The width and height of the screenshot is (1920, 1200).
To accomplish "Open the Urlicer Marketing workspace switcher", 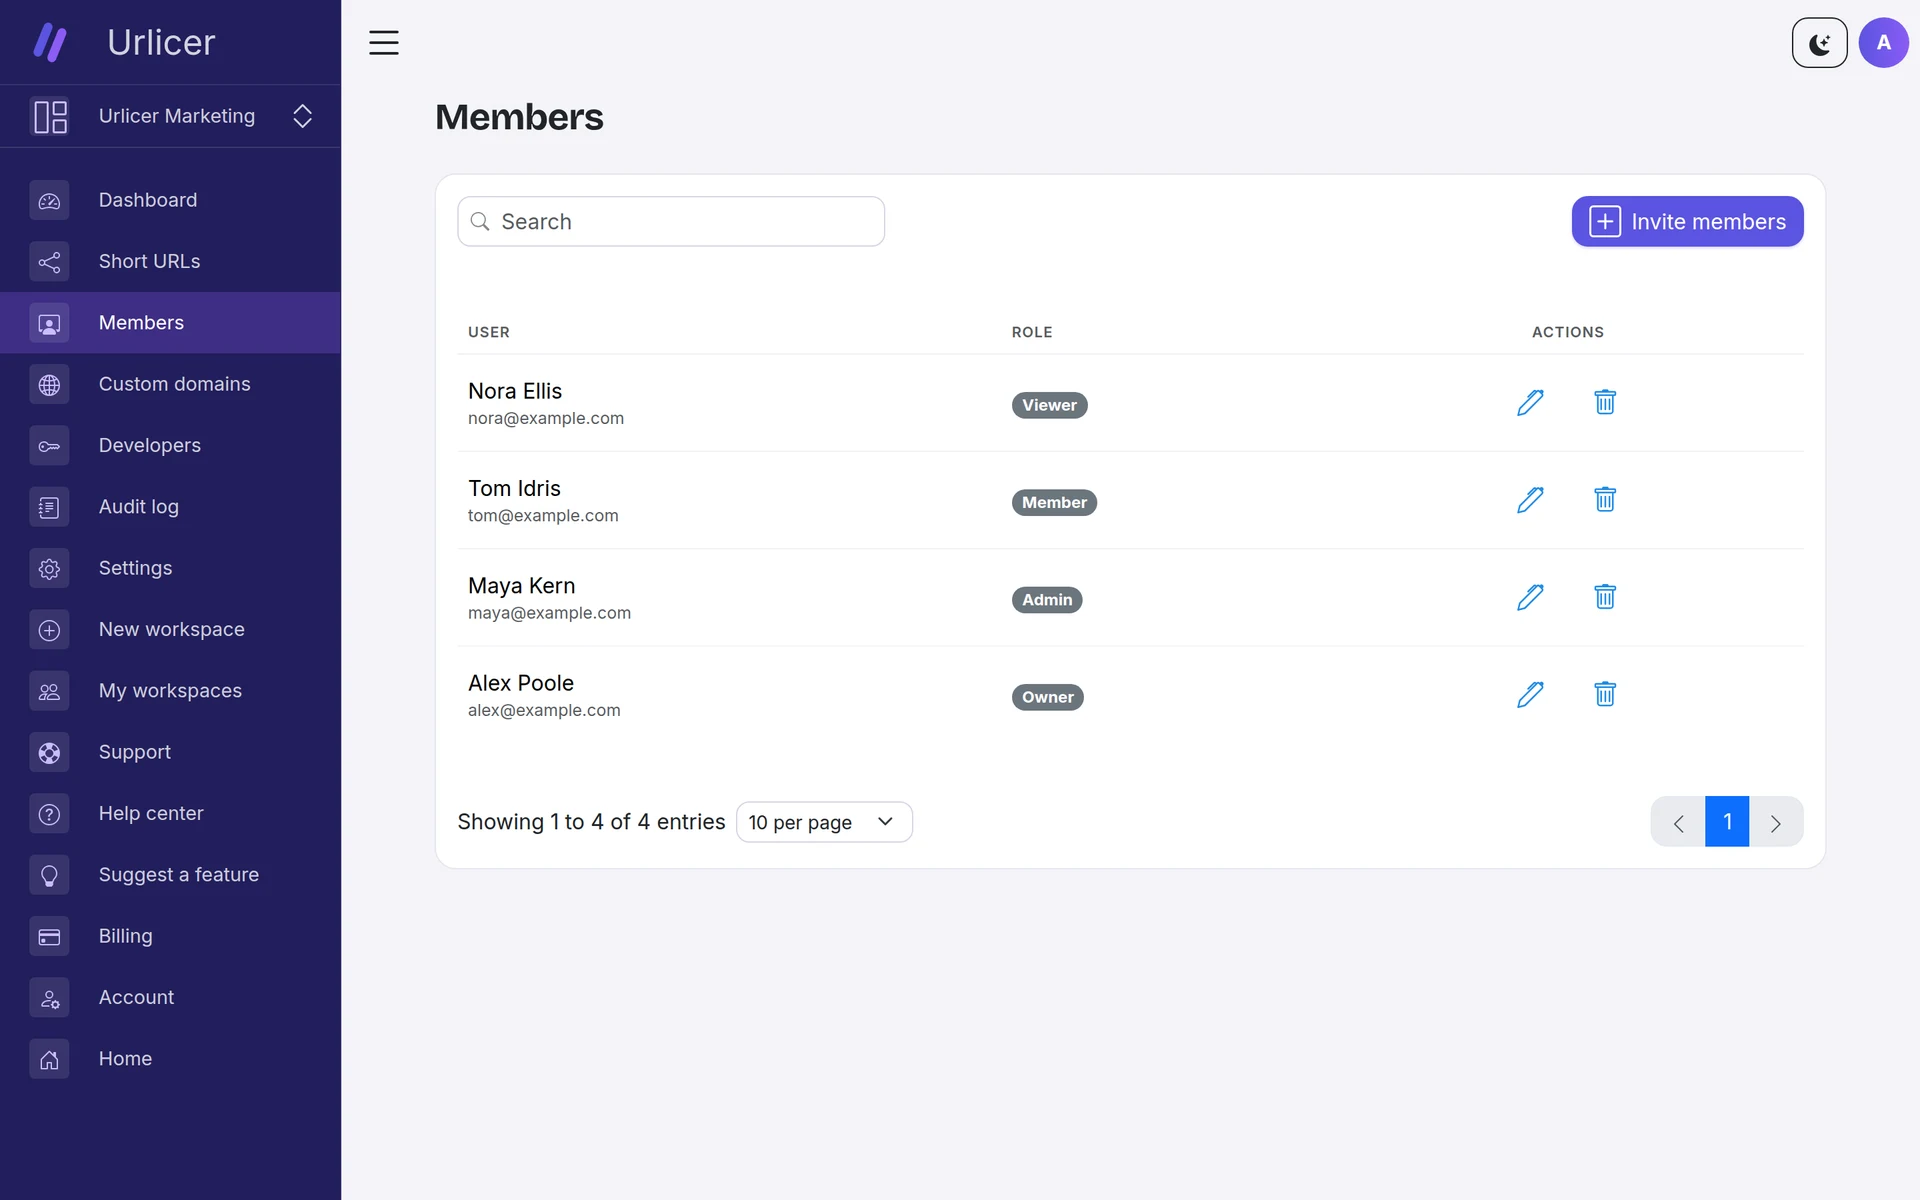I will pyautogui.click(x=170, y=116).
